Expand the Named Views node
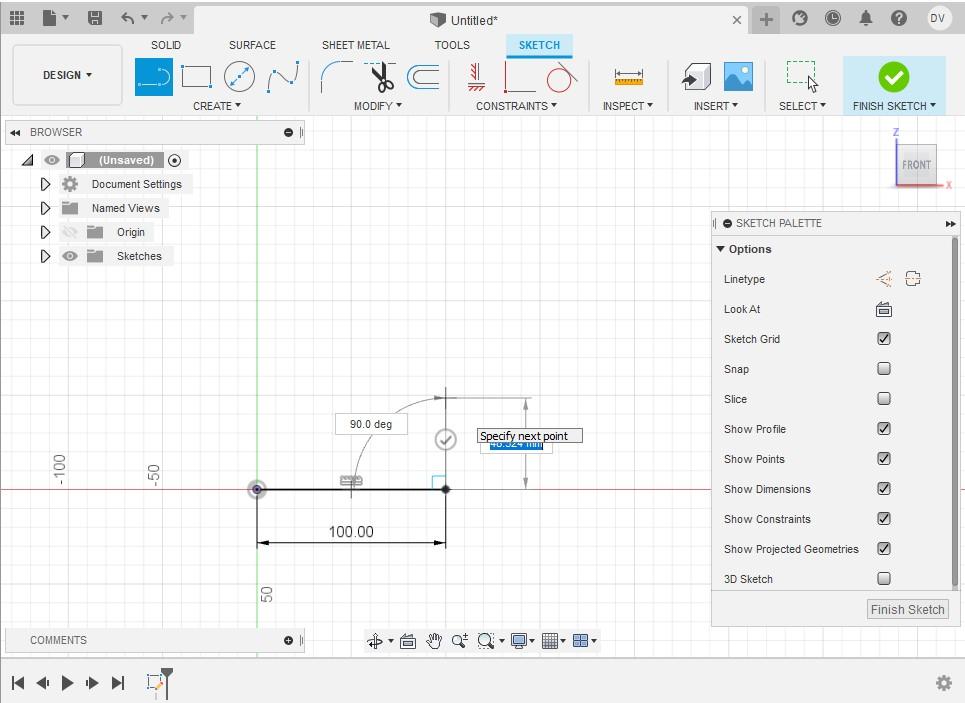This screenshot has height=703, width=965. click(x=45, y=208)
